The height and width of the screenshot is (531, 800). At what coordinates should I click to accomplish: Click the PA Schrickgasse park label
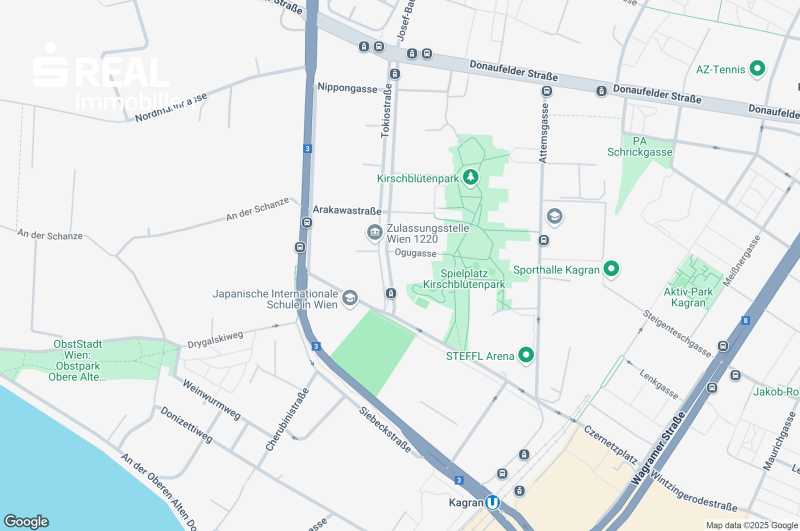[640, 146]
